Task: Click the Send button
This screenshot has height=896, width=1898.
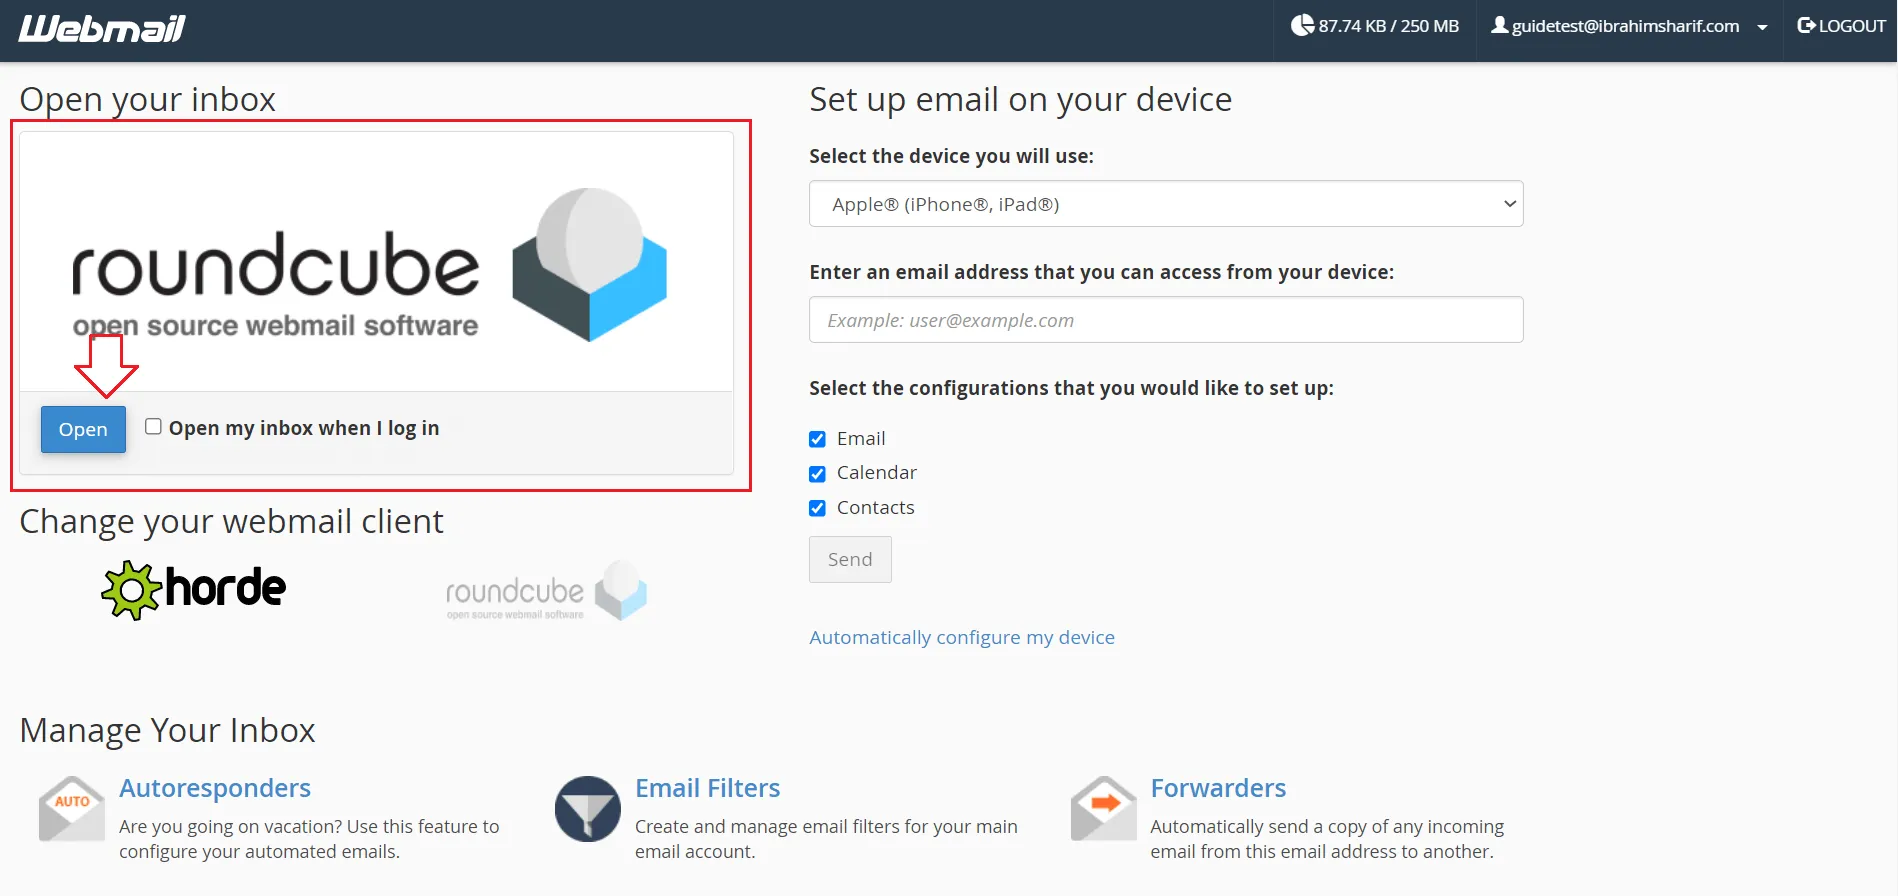Action: coord(850,559)
